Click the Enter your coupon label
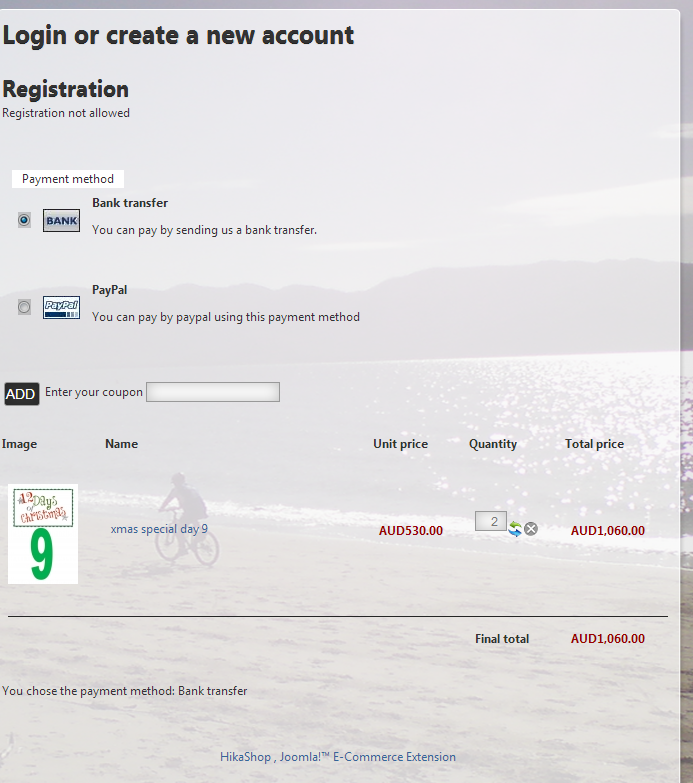Image resolution: width=693 pixels, height=783 pixels. click(94, 392)
